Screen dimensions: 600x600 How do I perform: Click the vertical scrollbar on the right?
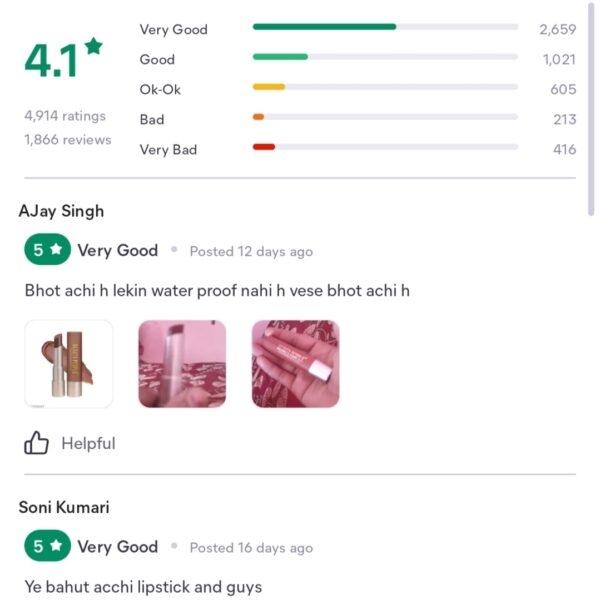(x=591, y=109)
